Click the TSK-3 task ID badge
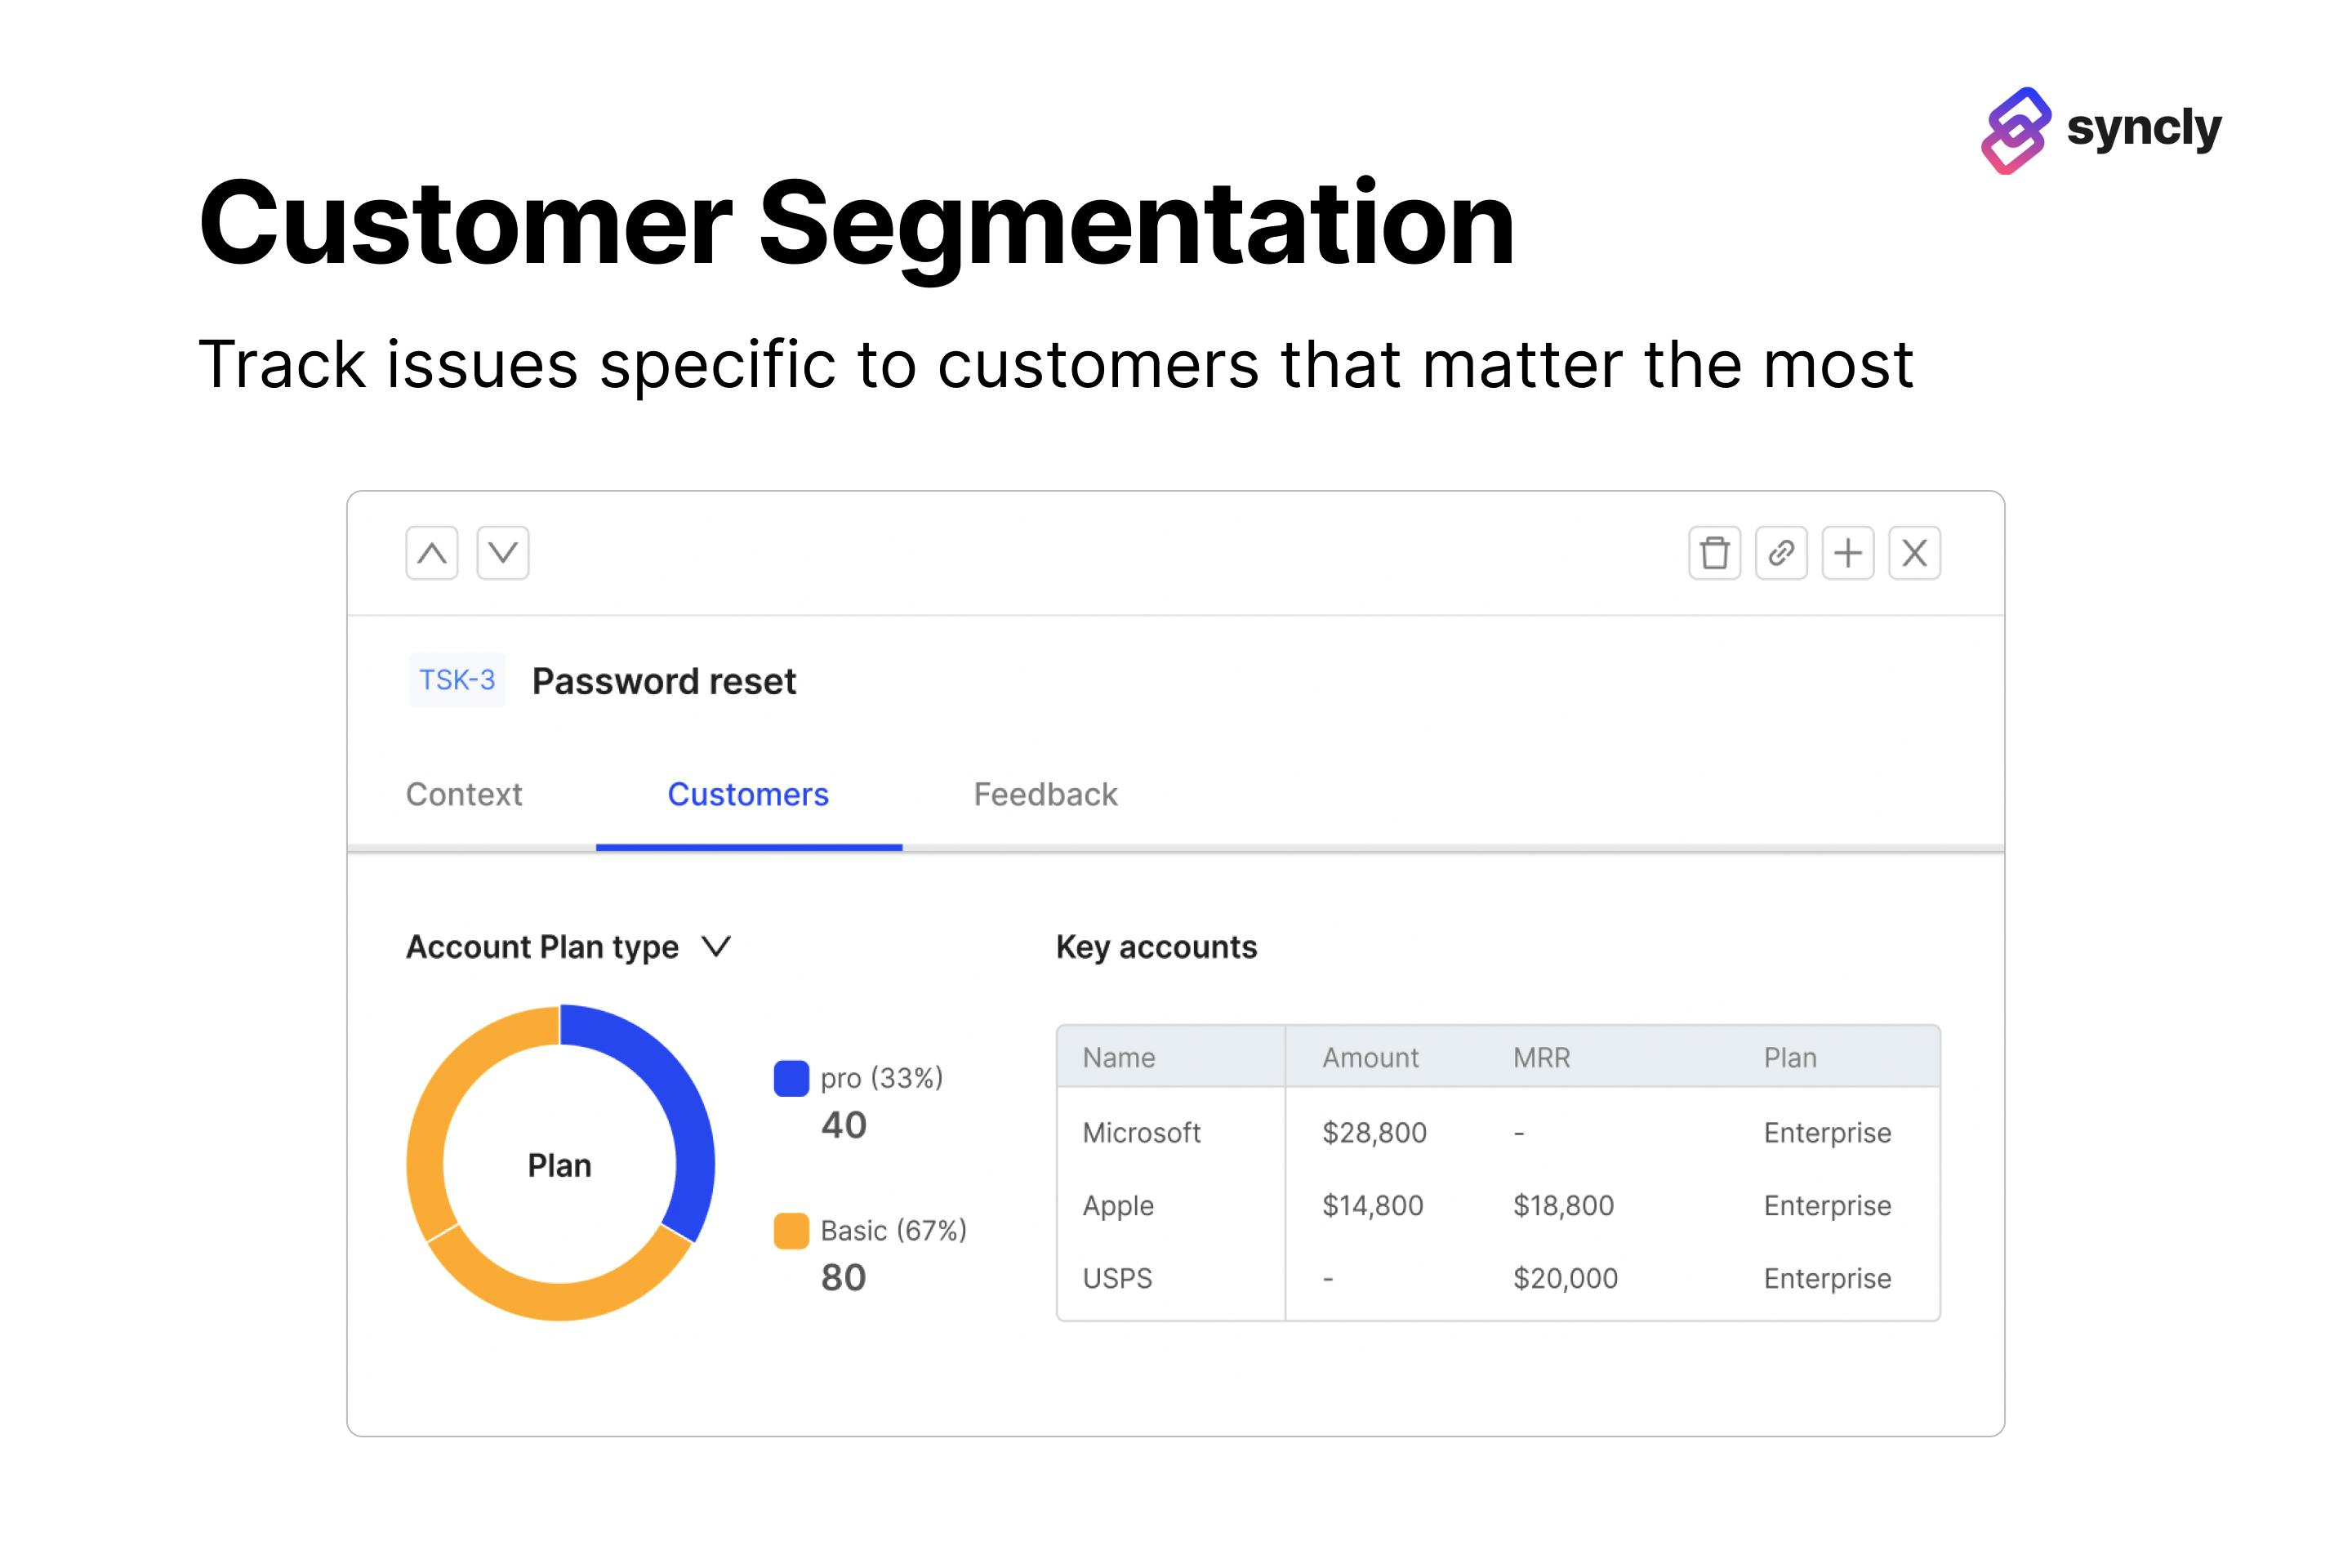This screenshot has height=1568, width=2352. (x=457, y=680)
